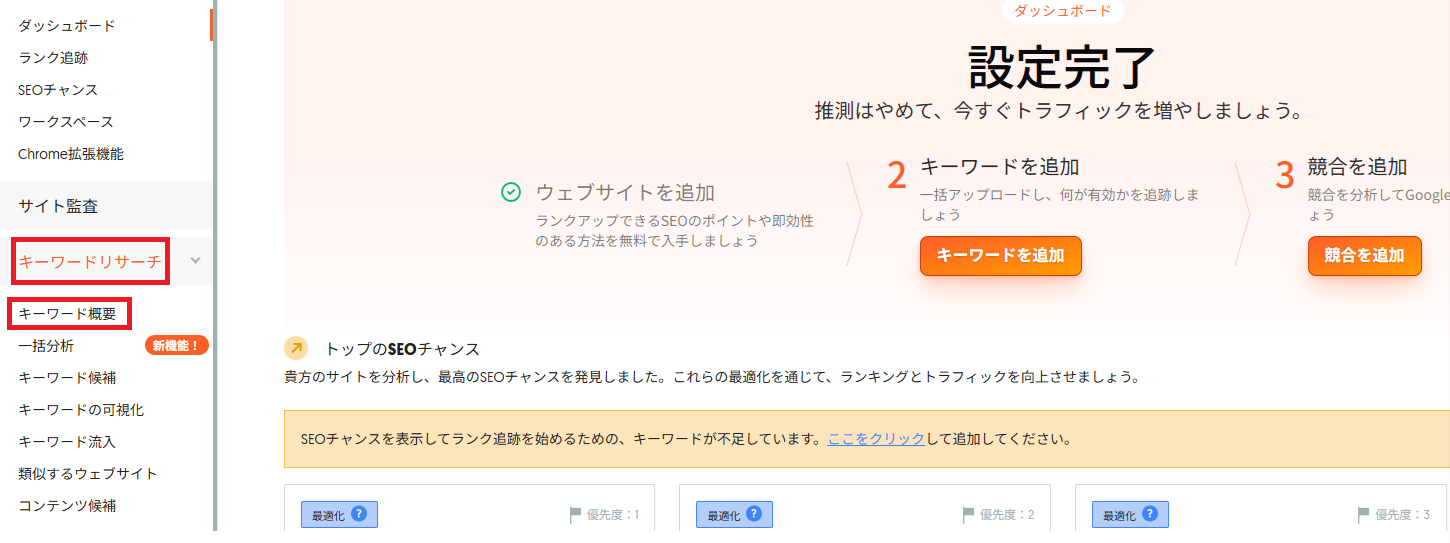Click the question mark icon in the second 最適化 card

[755, 514]
